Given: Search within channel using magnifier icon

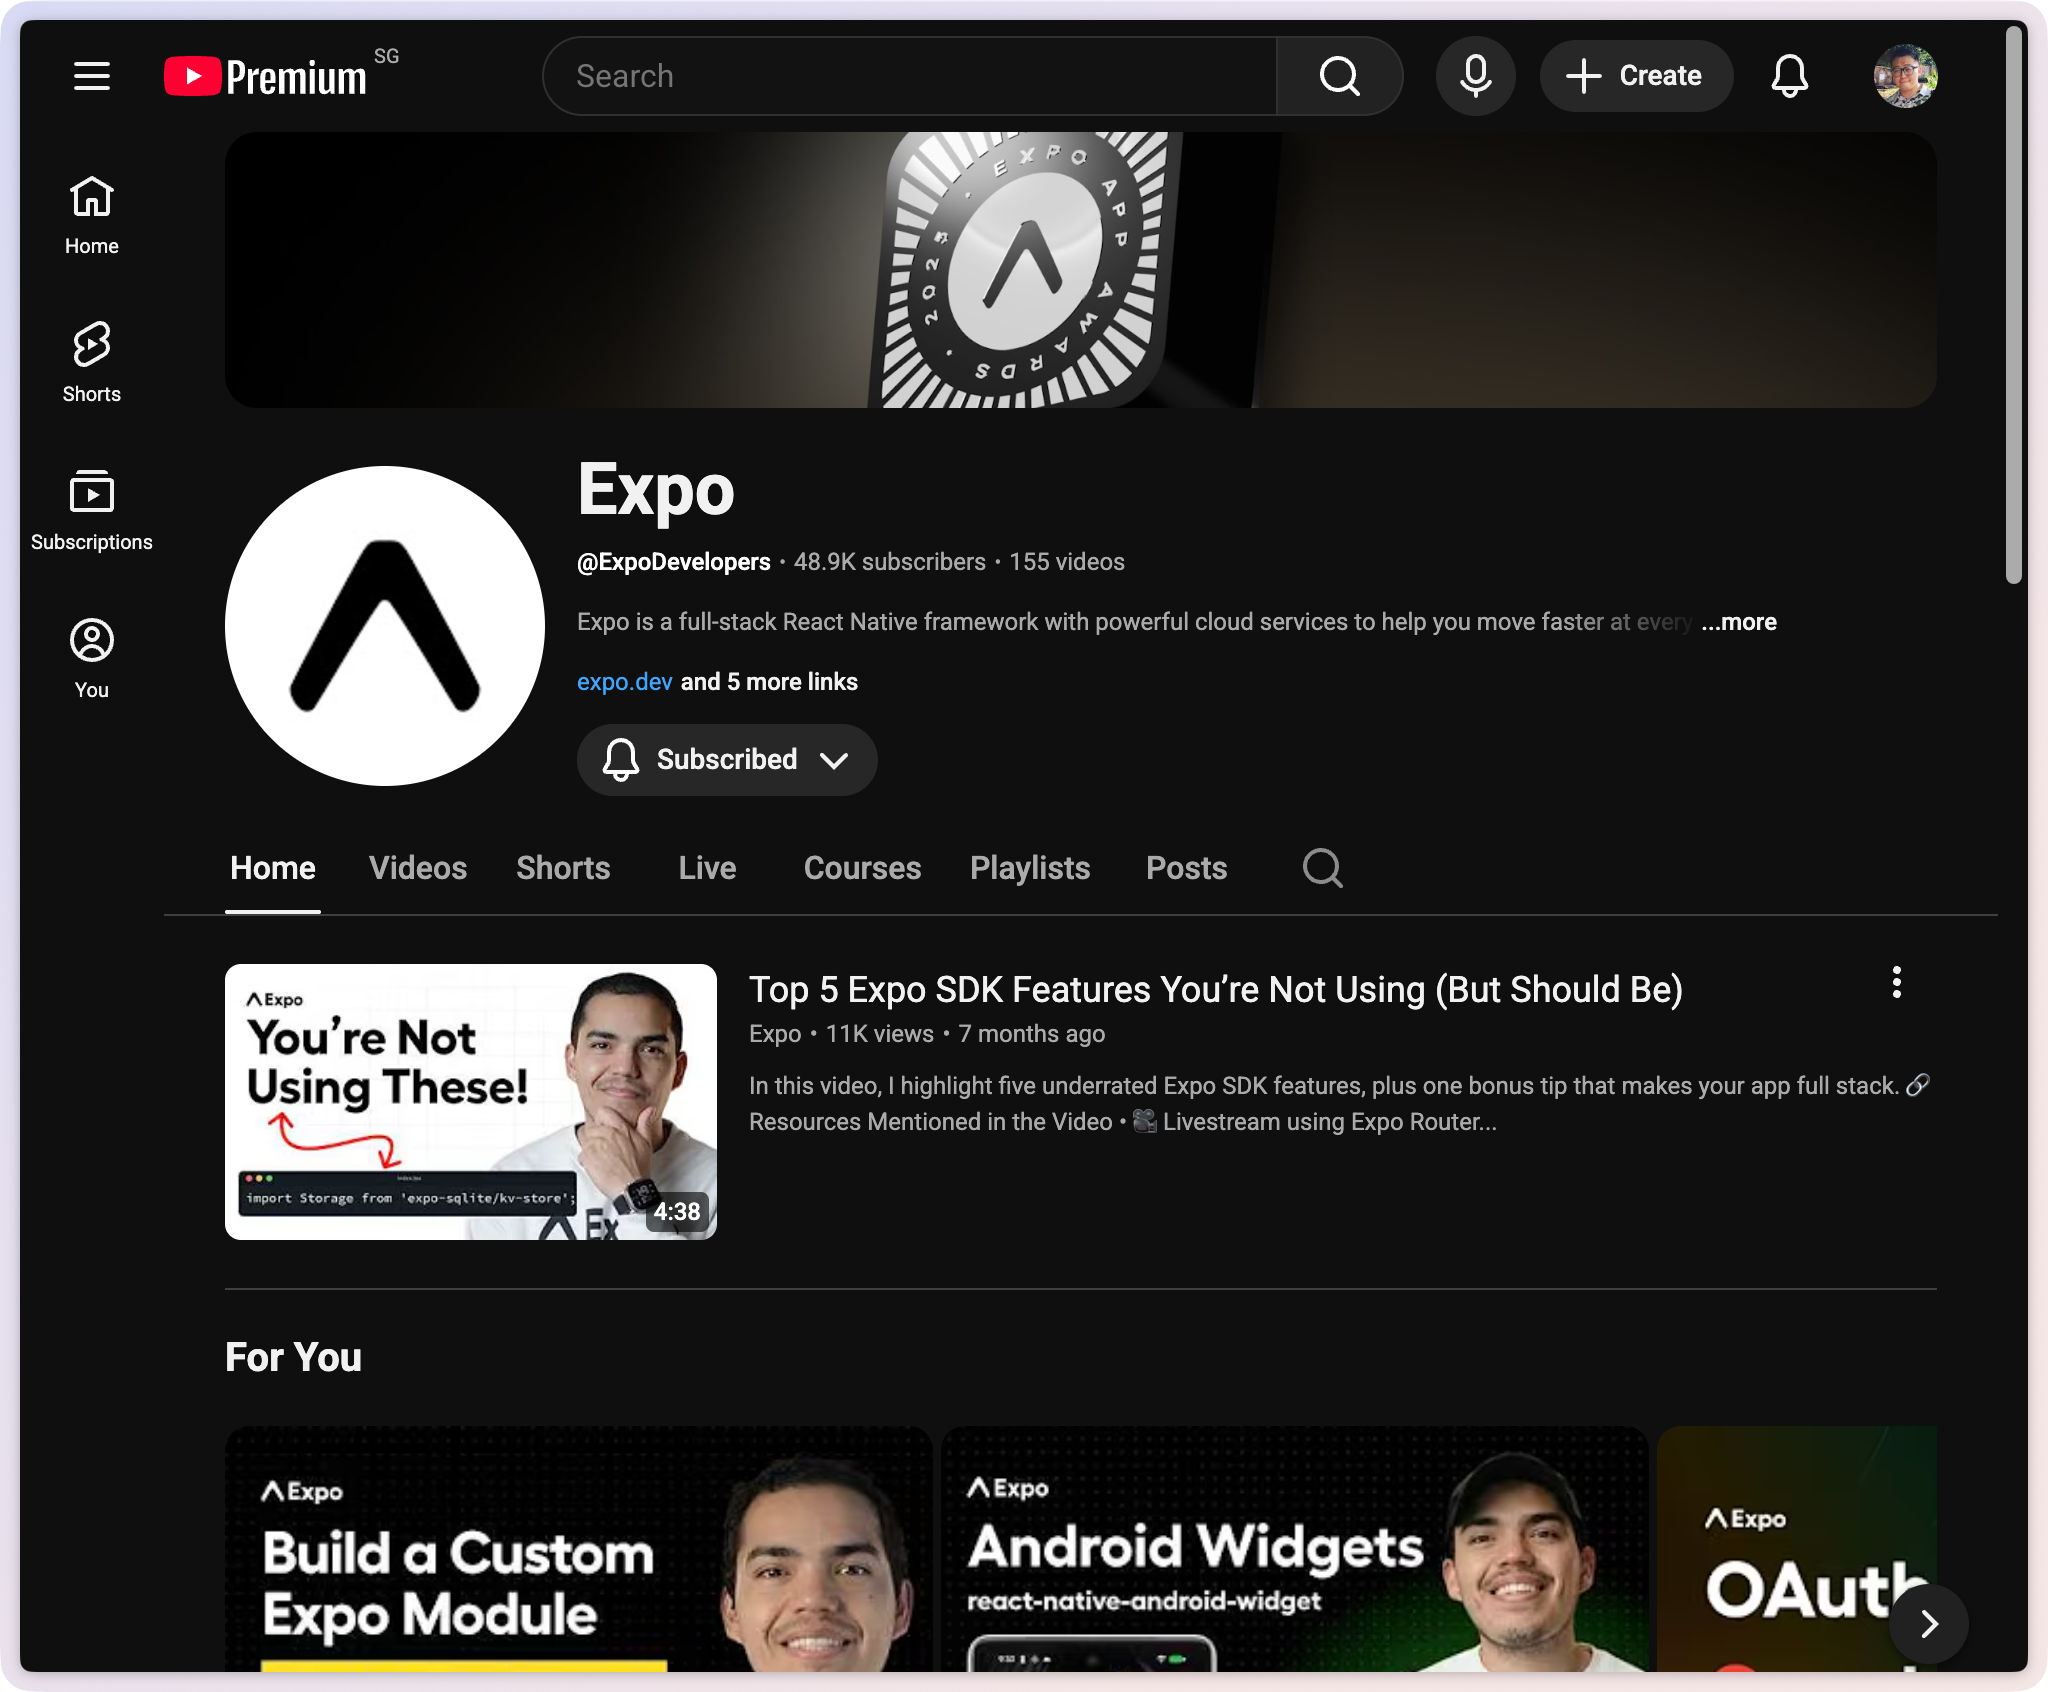Looking at the screenshot, I should (x=1322, y=868).
